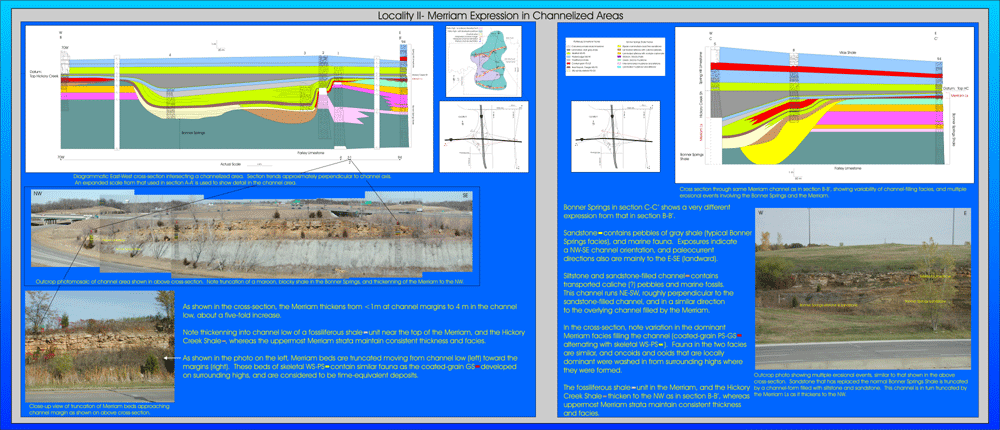Click paragraph 'In the cross-section, note variation in the dominant'
The width and height of the screenshot is (1000, 430).
(653, 348)
